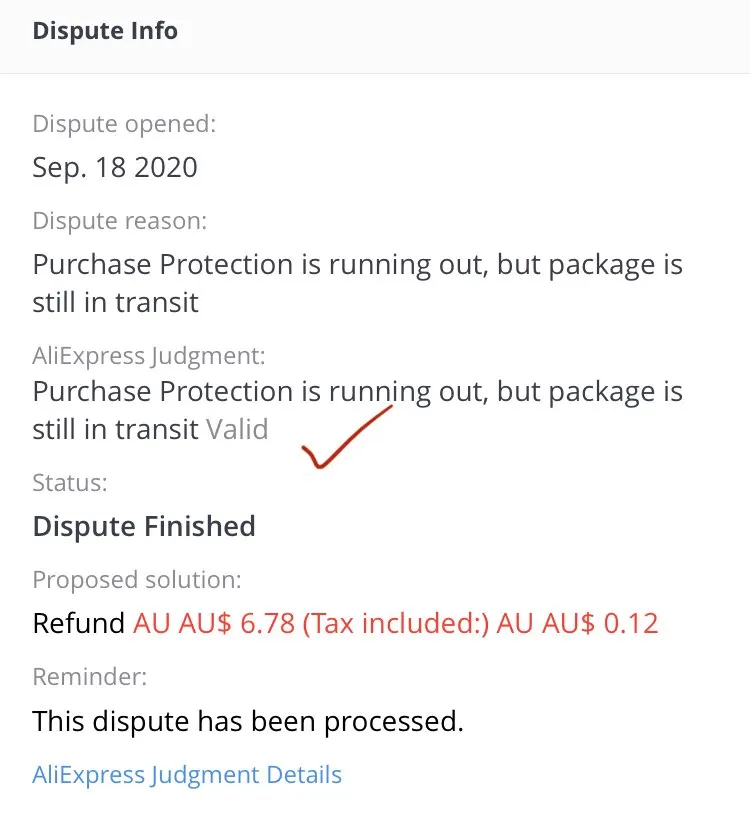Click the "Proposed solution:" label
Screen dimensions: 750x825
(136, 580)
